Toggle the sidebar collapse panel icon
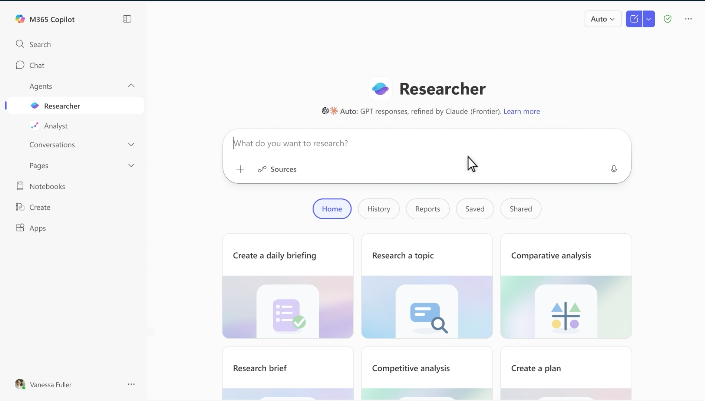Viewport: 705px width, 401px height. 127,19
